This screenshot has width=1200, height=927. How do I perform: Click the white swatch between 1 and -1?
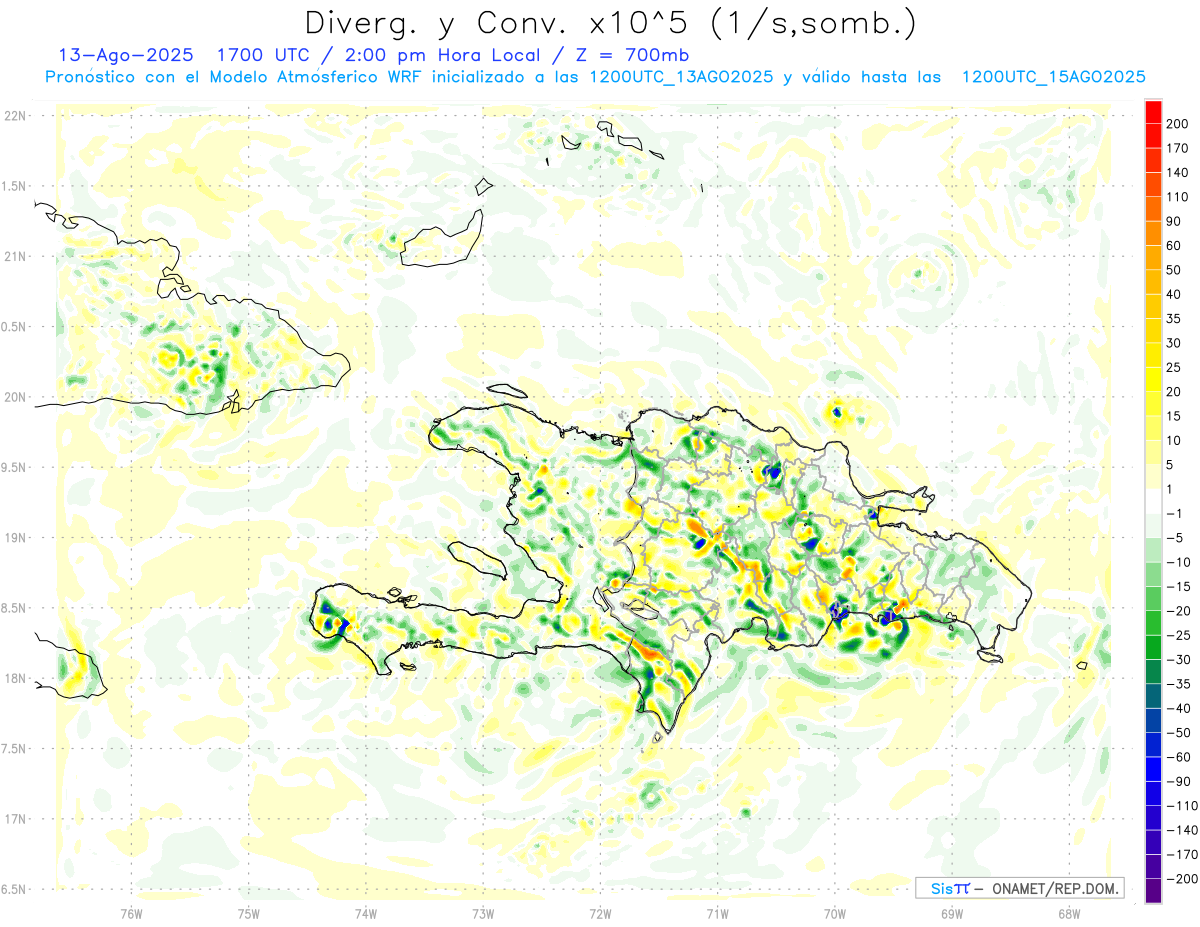(x=1153, y=501)
